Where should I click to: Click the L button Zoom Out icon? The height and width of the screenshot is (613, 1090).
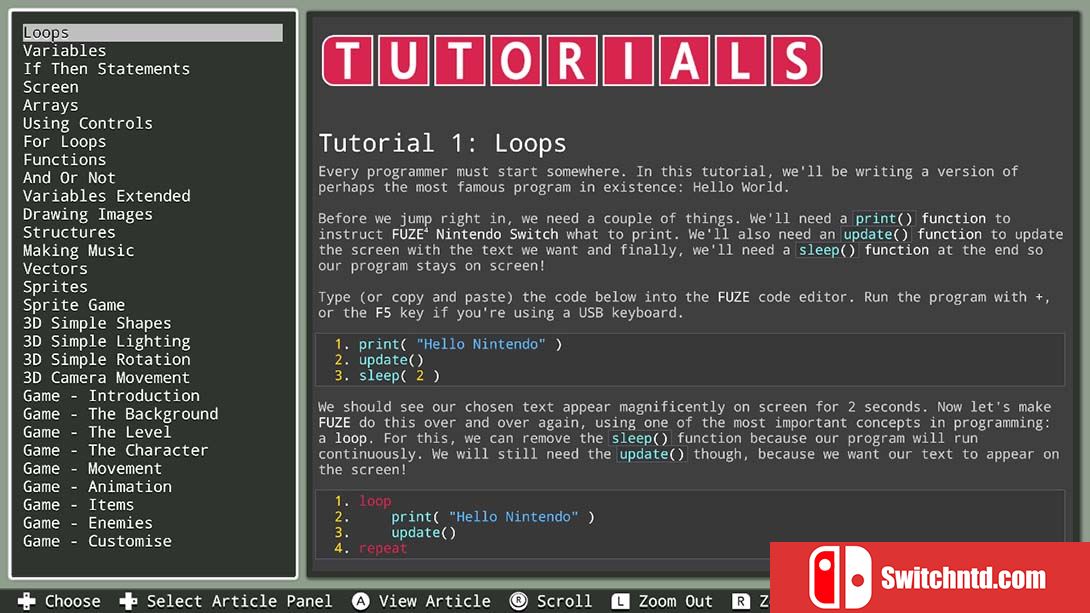click(x=620, y=601)
